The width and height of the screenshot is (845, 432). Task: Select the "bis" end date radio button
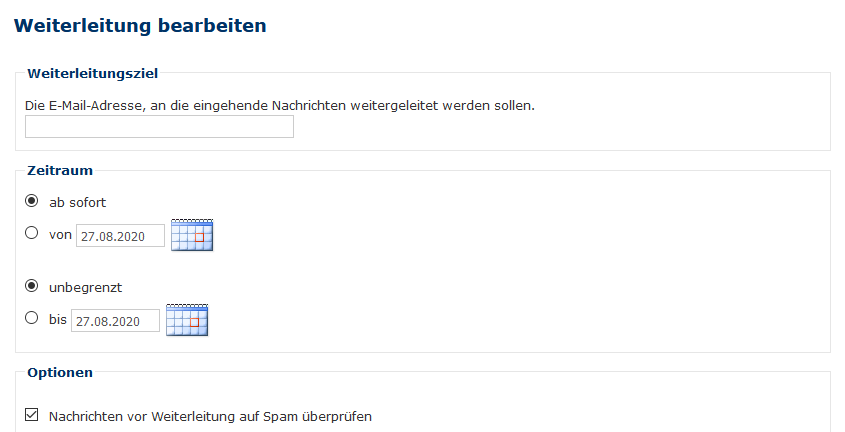pyautogui.click(x=32, y=319)
